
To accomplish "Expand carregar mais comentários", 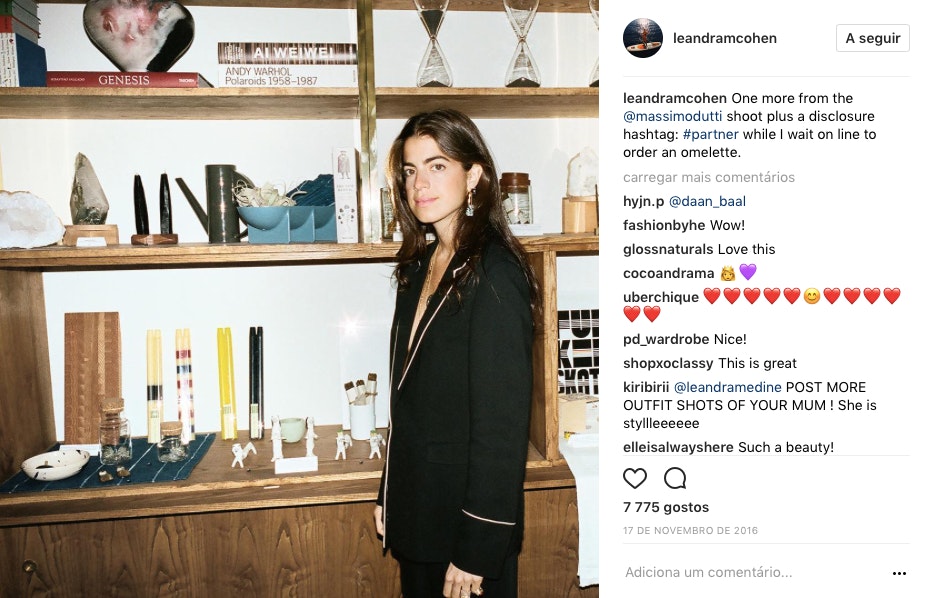I will [x=709, y=177].
